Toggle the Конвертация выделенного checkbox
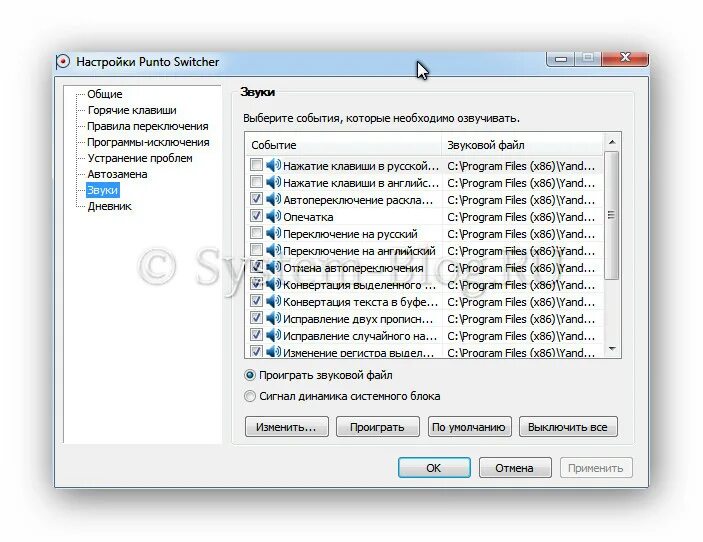The image size is (703, 542). pyautogui.click(x=256, y=284)
